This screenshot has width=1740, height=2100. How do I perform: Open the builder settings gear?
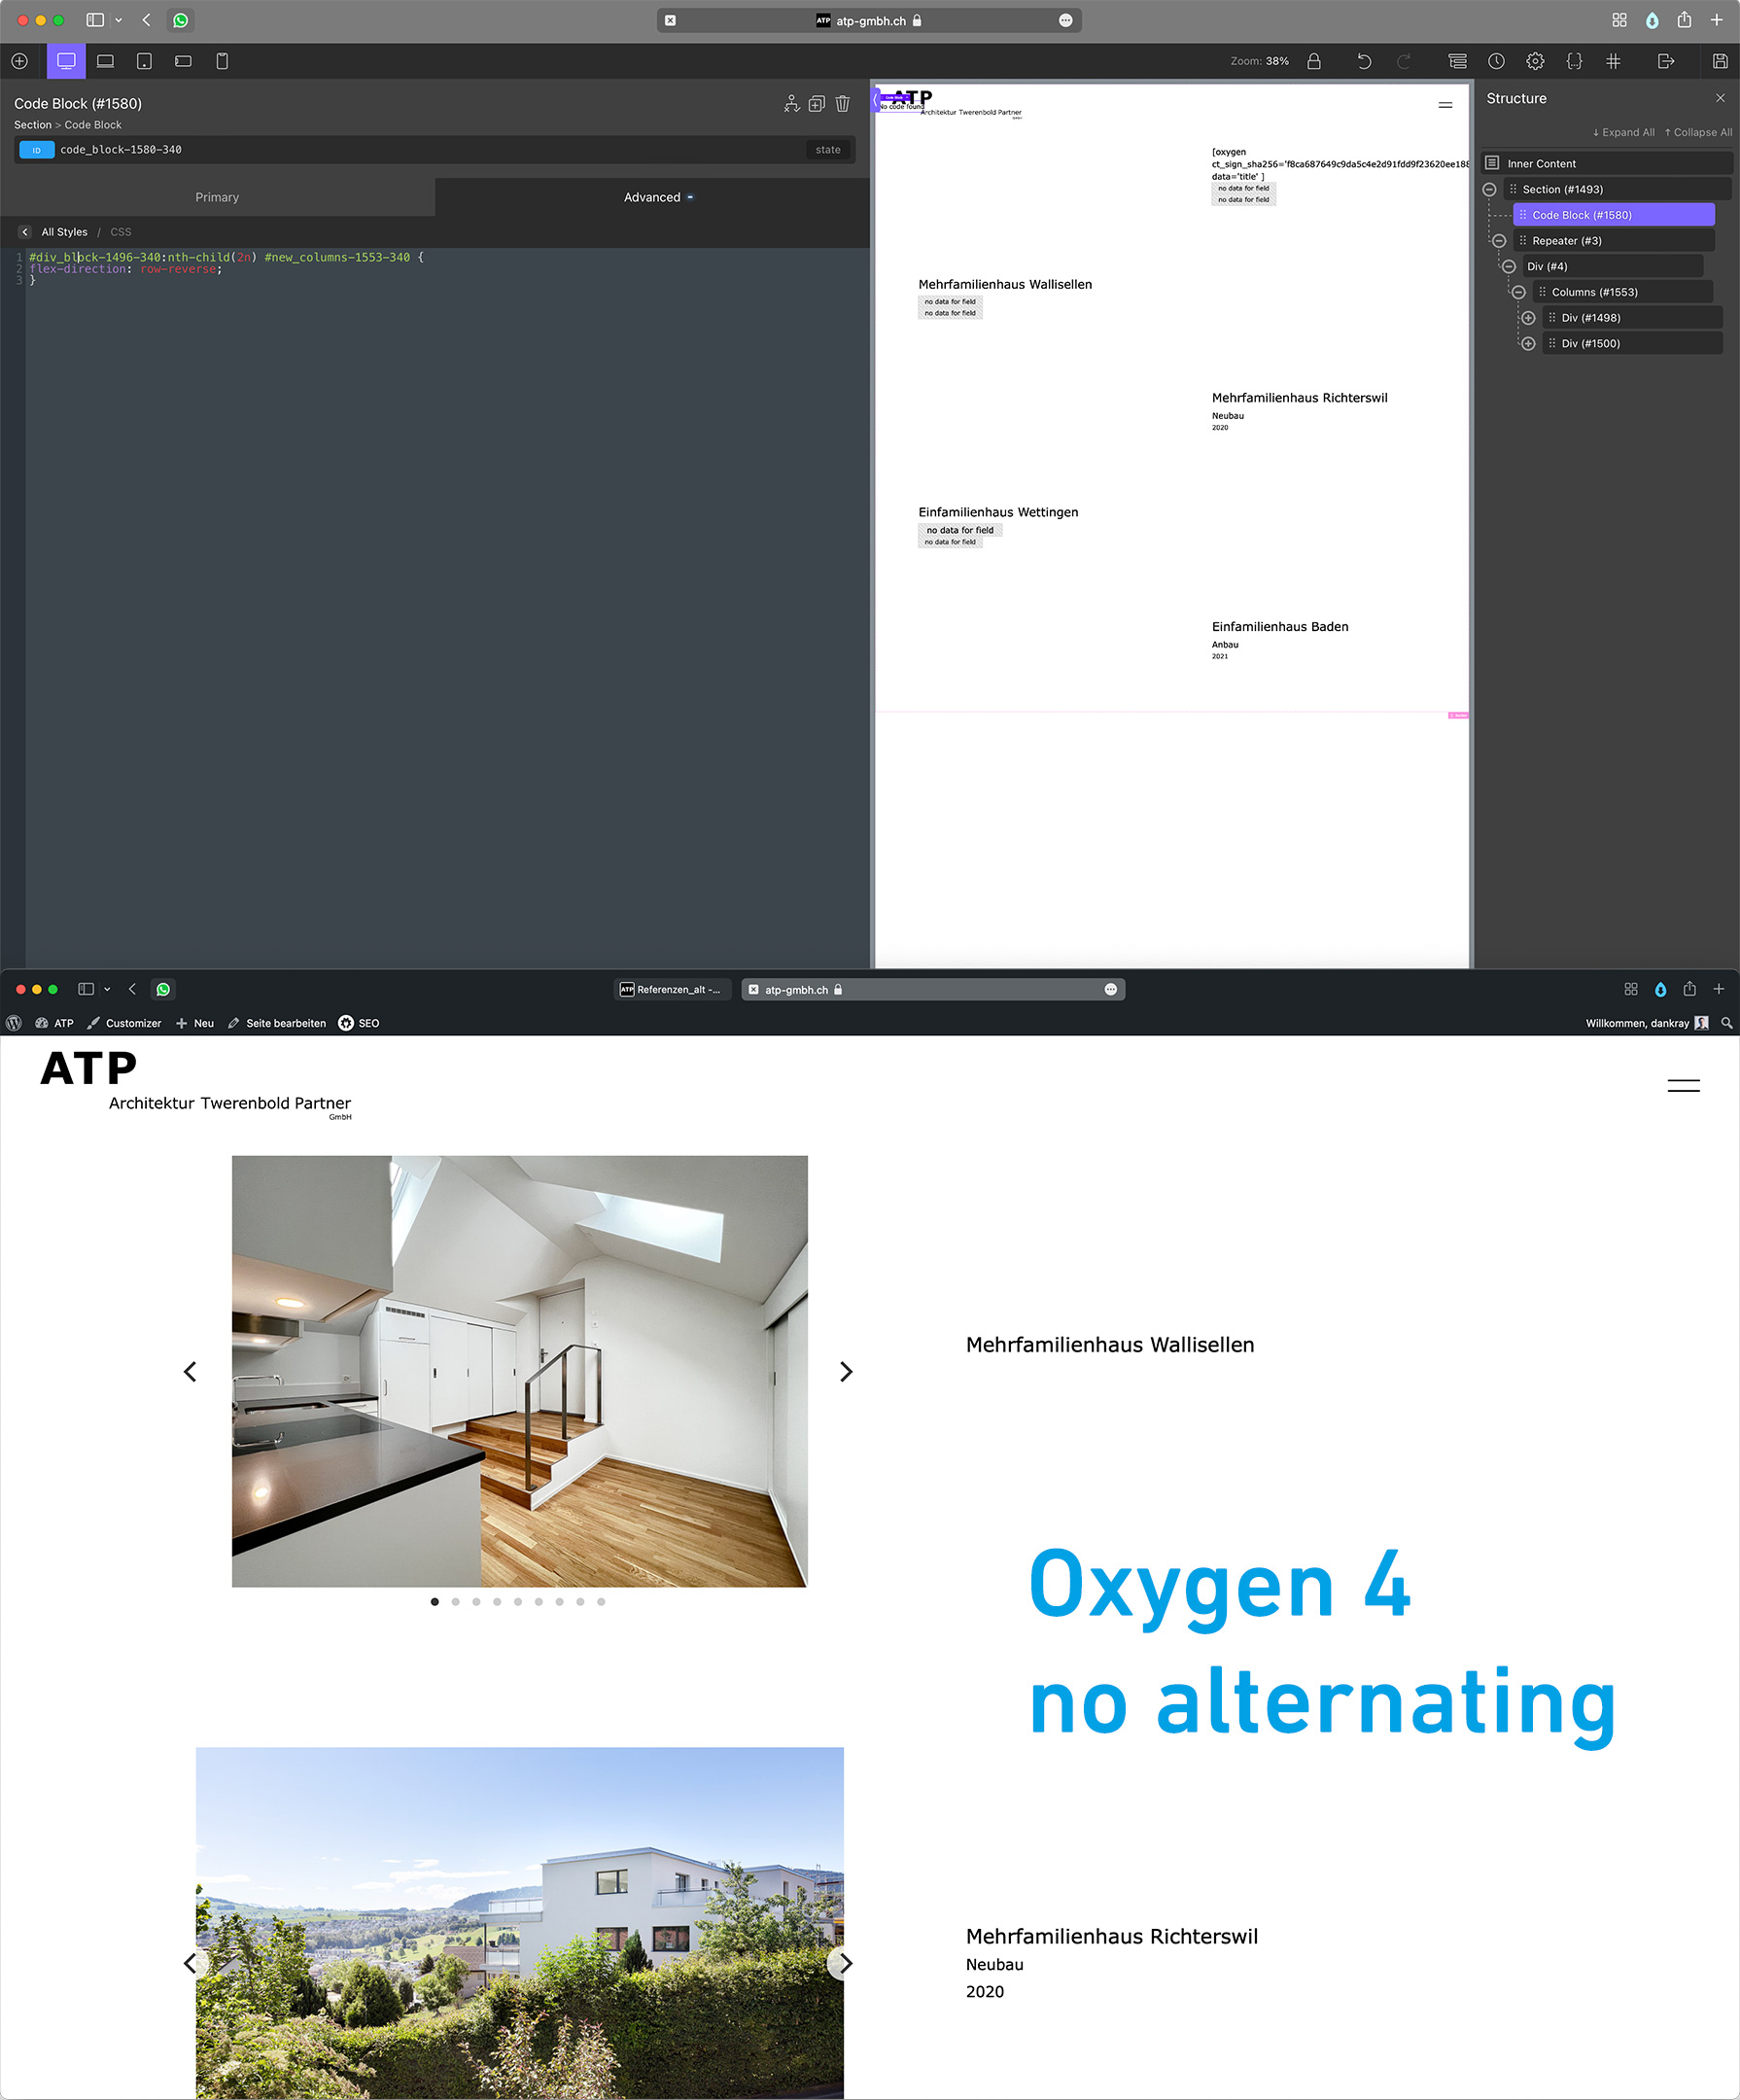pyautogui.click(x=1536, y=61)
